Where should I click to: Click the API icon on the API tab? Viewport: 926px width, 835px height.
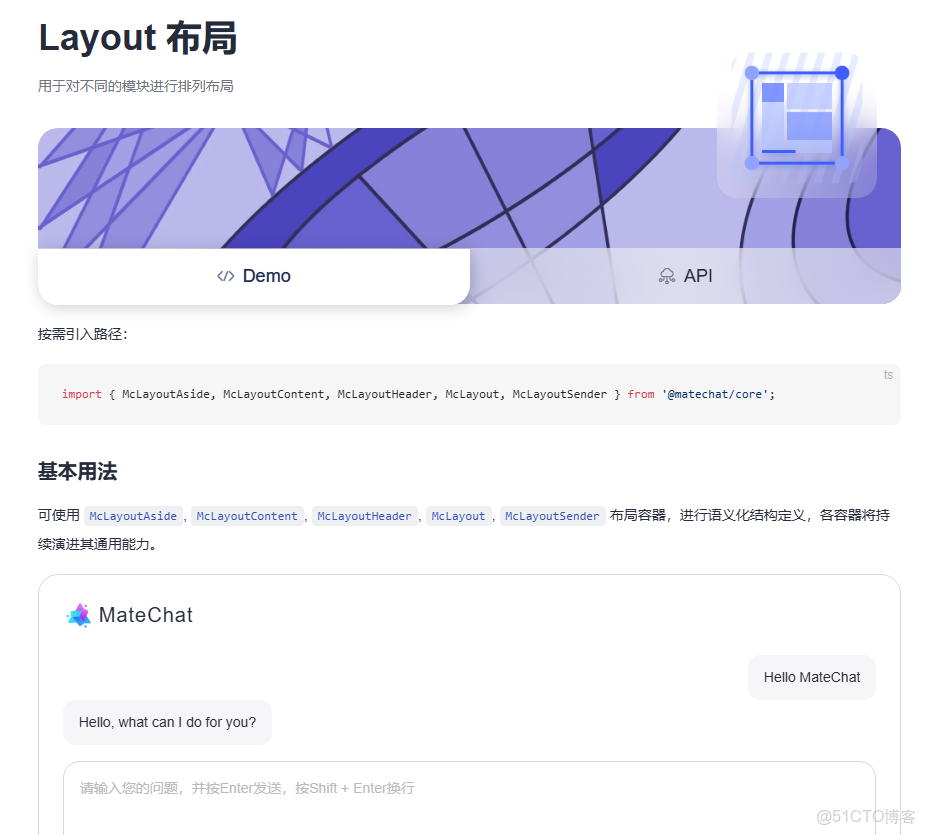[666, 276]
